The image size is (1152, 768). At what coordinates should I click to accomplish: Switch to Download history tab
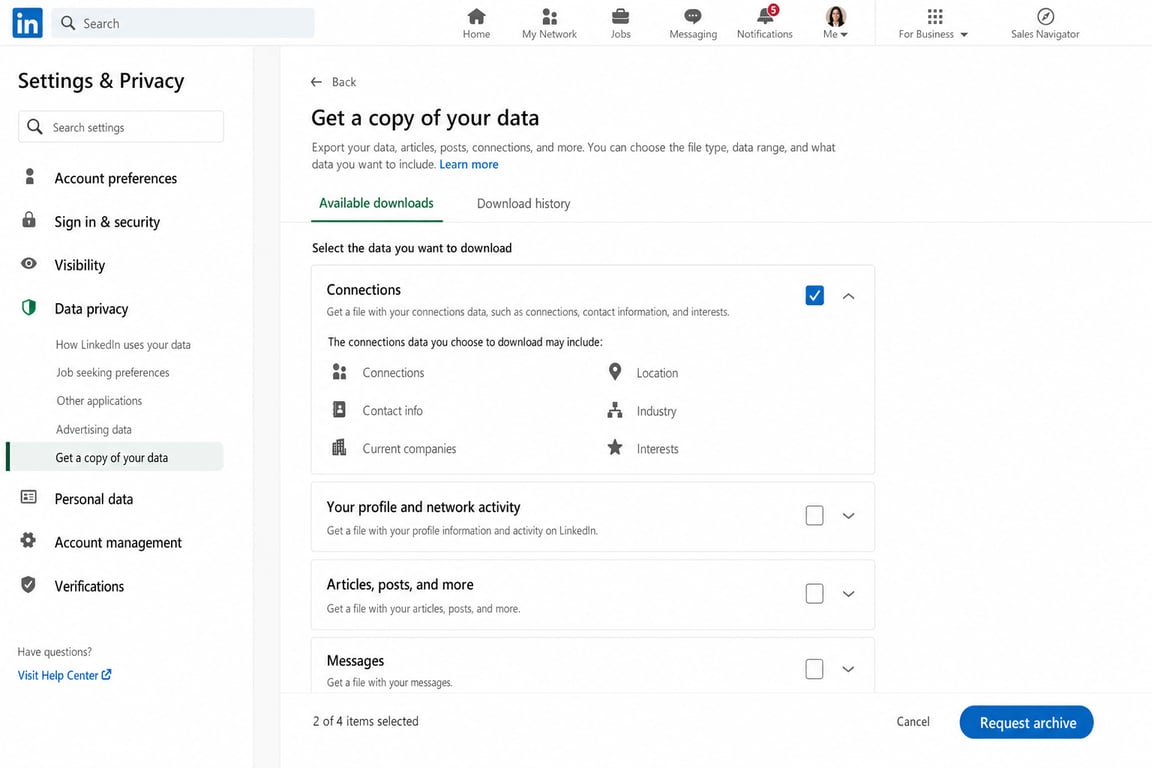coord(523,204)
